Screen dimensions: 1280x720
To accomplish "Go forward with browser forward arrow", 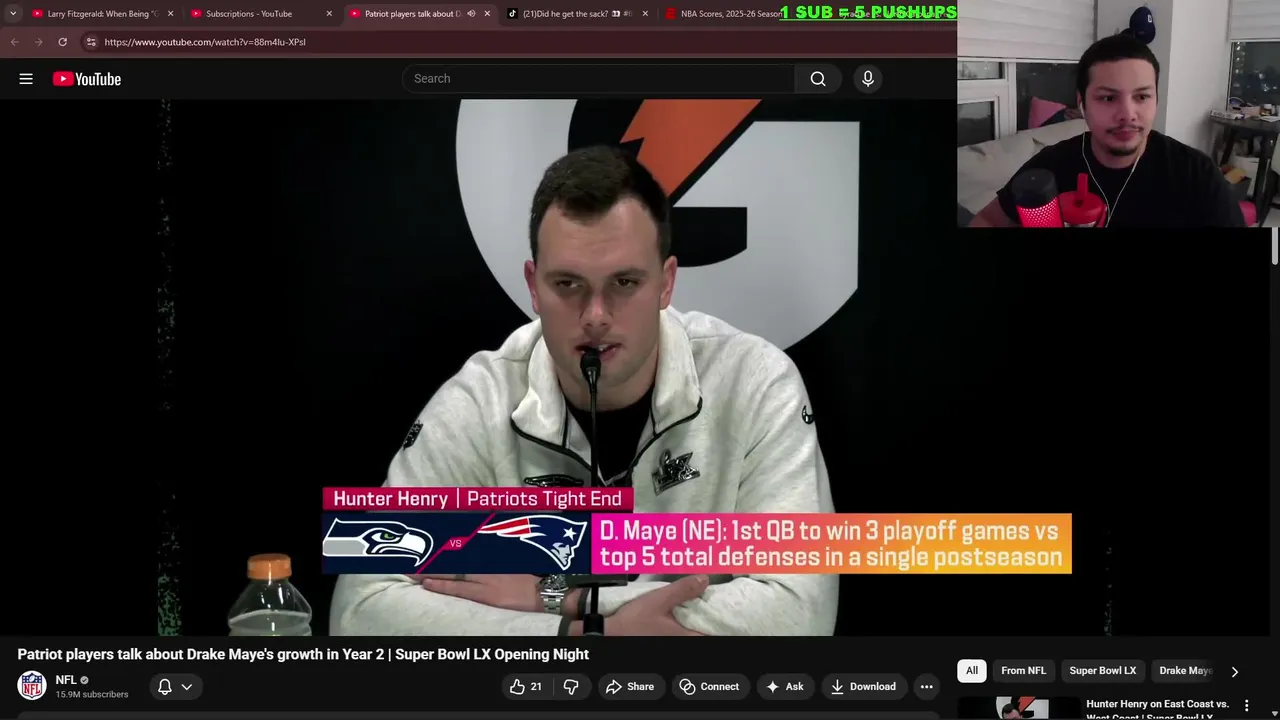I will 38,42.
